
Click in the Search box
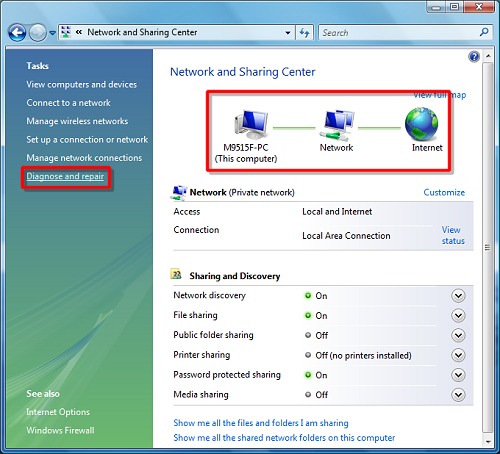(399, 33)
